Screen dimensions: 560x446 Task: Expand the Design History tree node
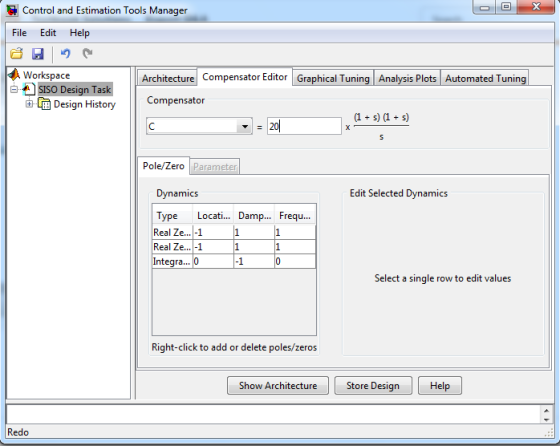[29, 104]
